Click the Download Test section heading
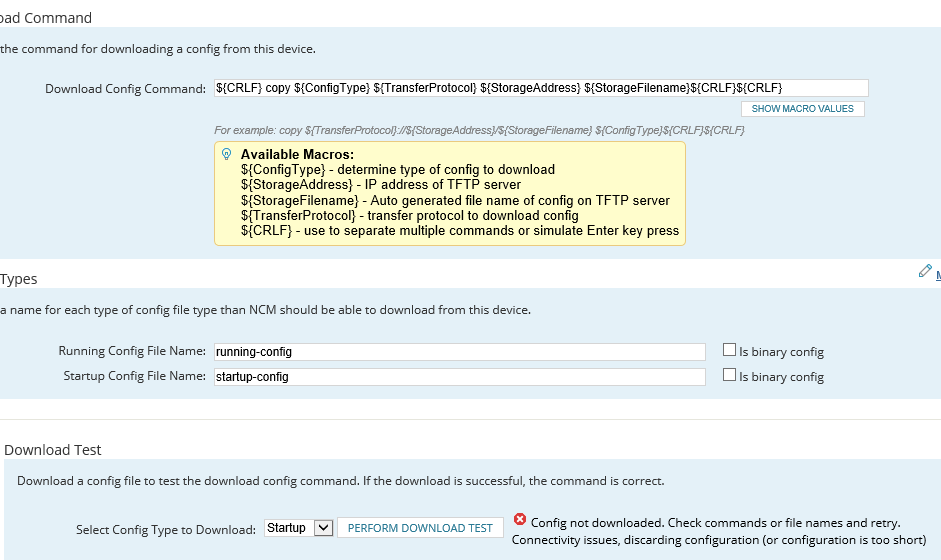 (53, 450)
